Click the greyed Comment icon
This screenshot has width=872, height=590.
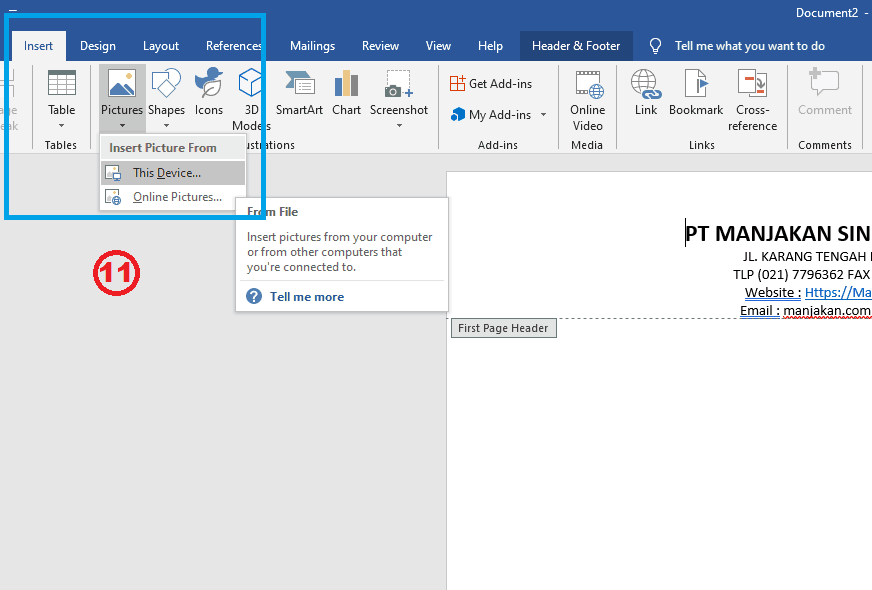[824, 82]
